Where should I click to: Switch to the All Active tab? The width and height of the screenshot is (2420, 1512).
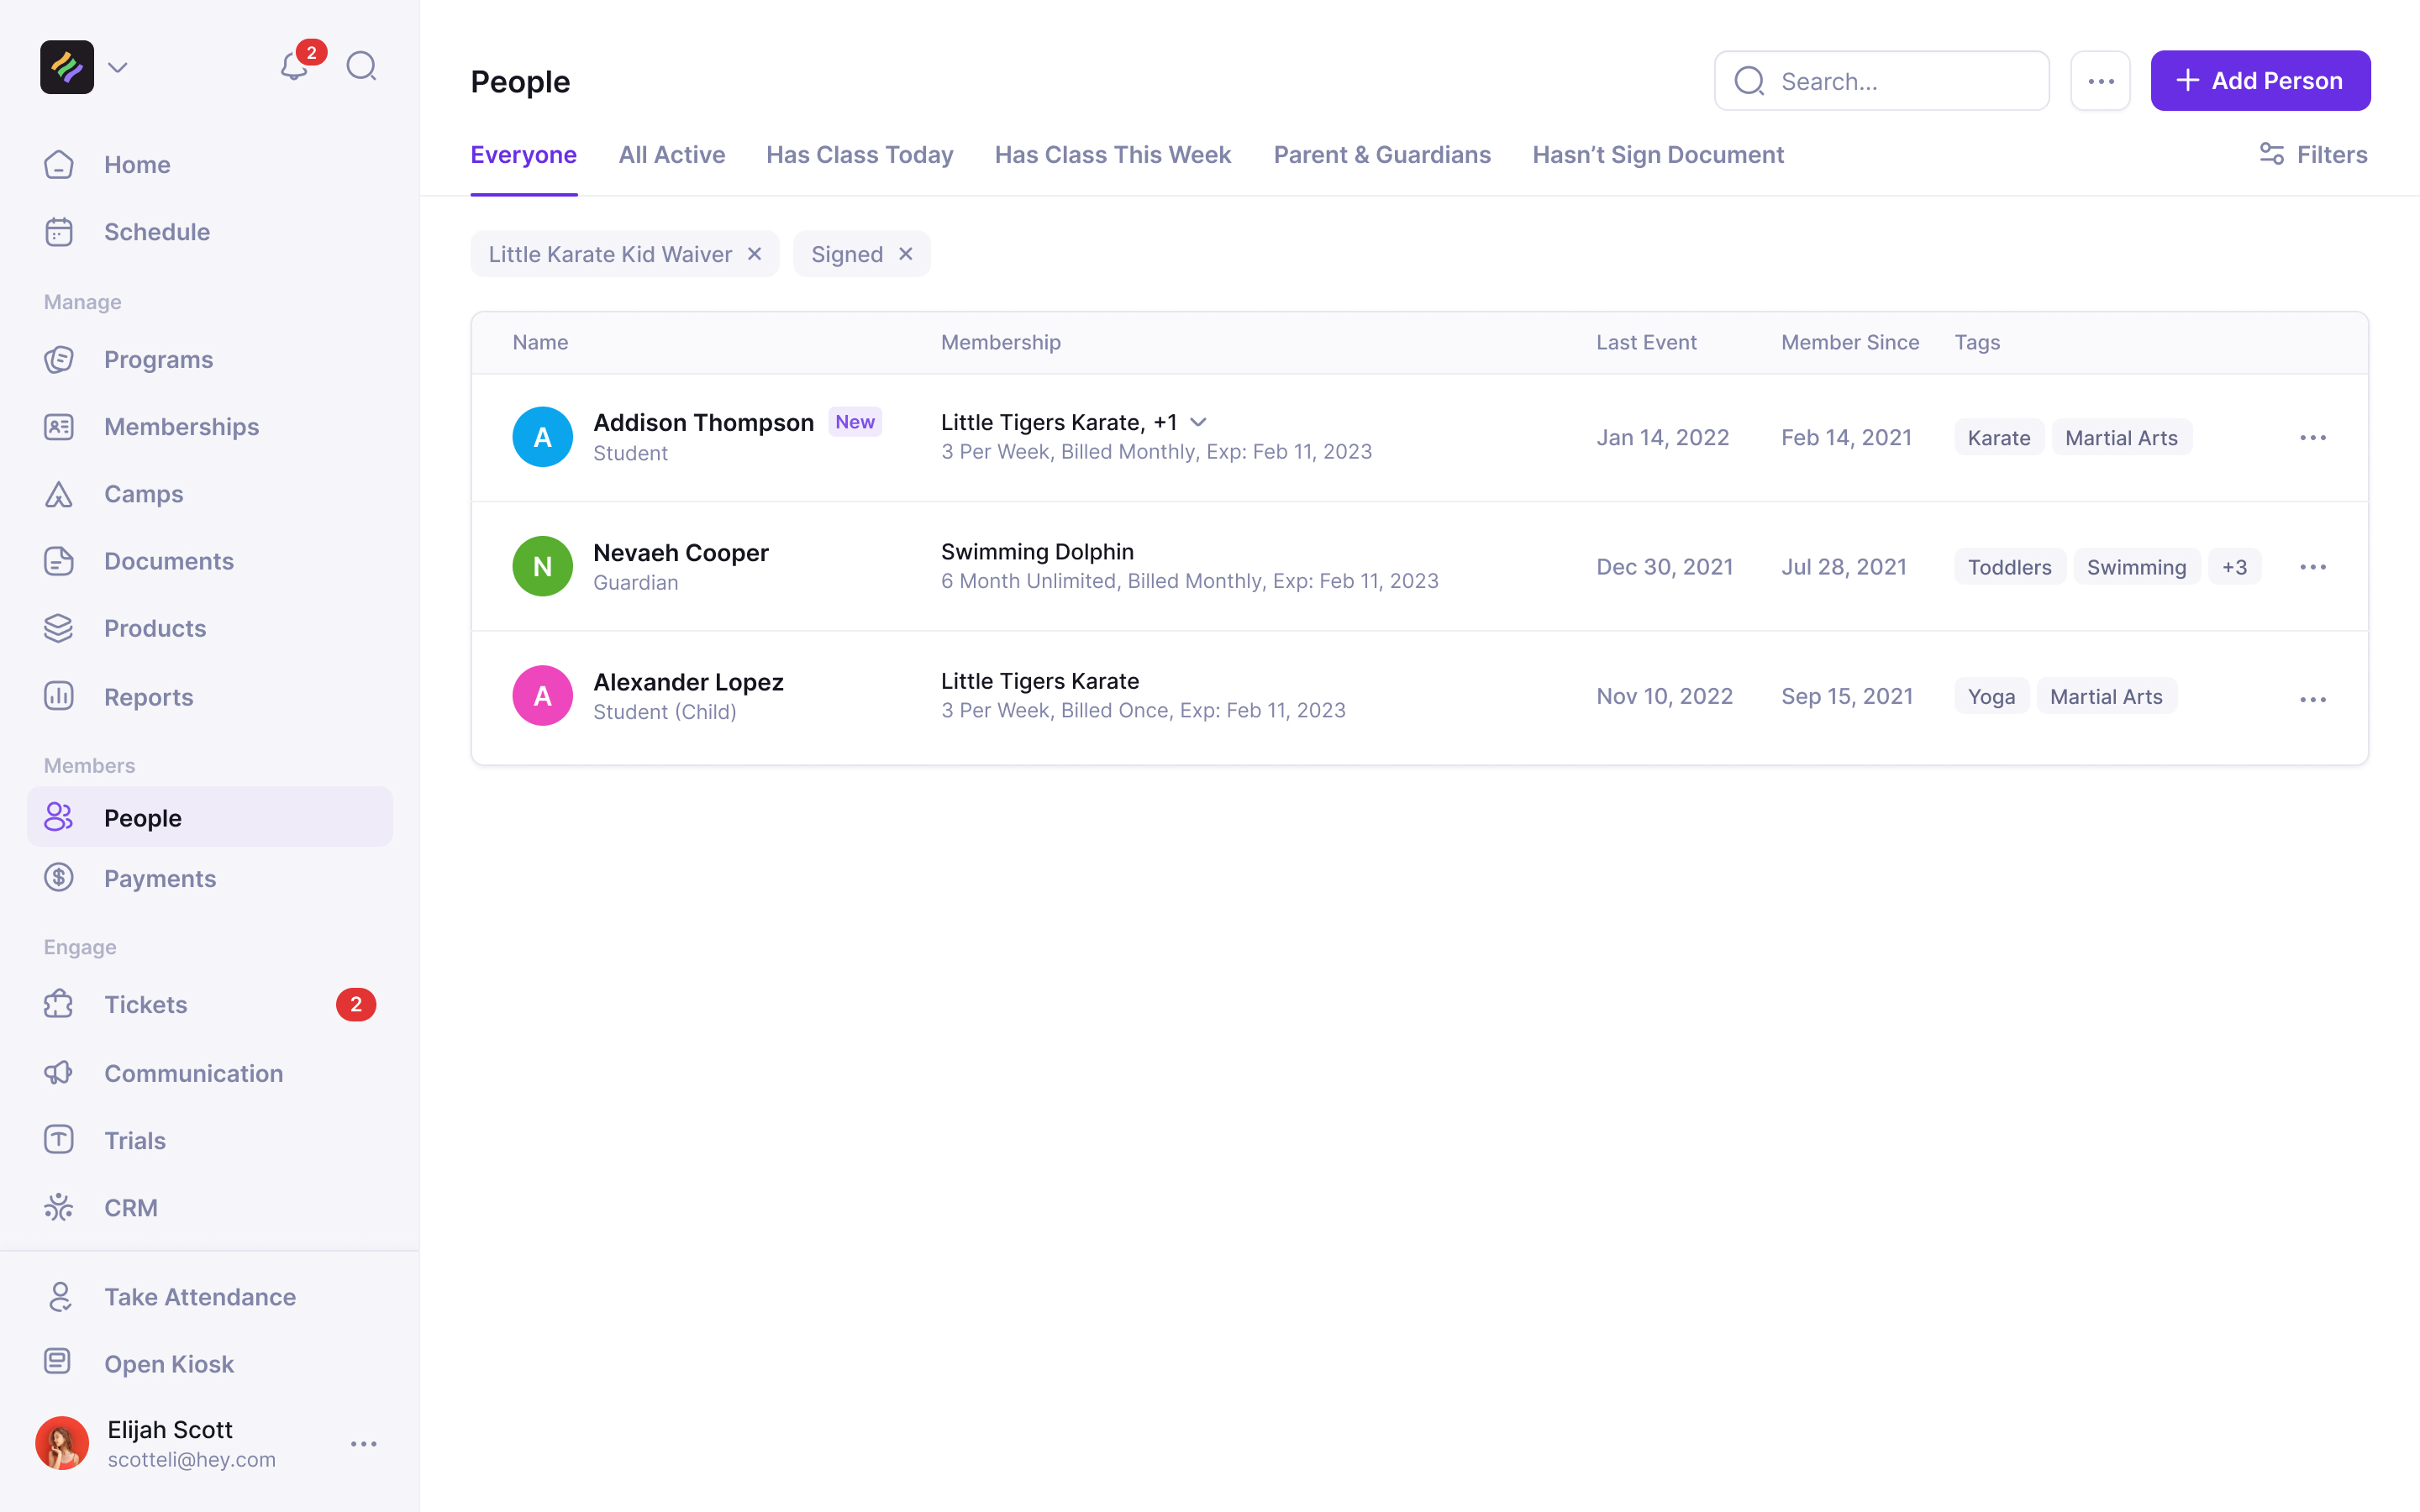(671, 155)
